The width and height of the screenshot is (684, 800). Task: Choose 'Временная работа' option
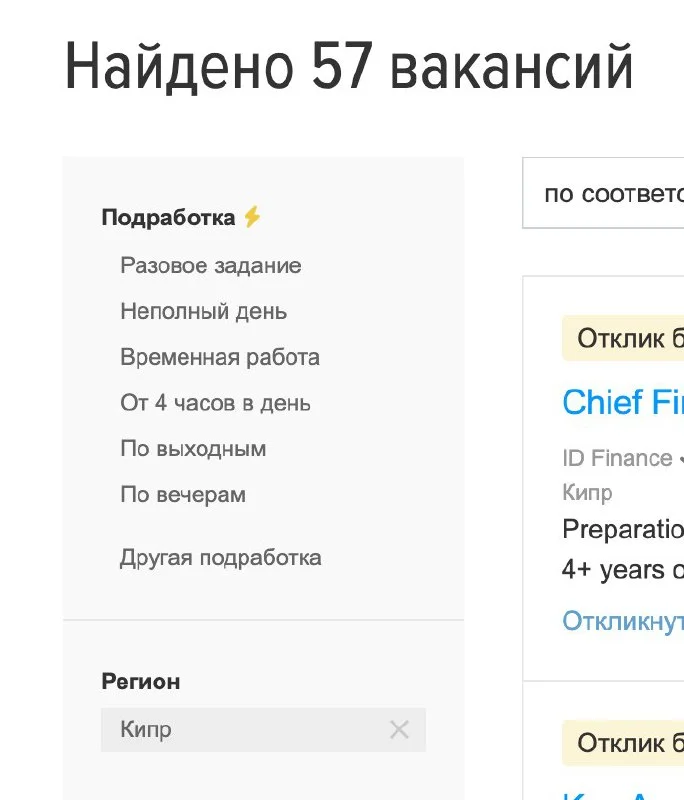point(220,357)
